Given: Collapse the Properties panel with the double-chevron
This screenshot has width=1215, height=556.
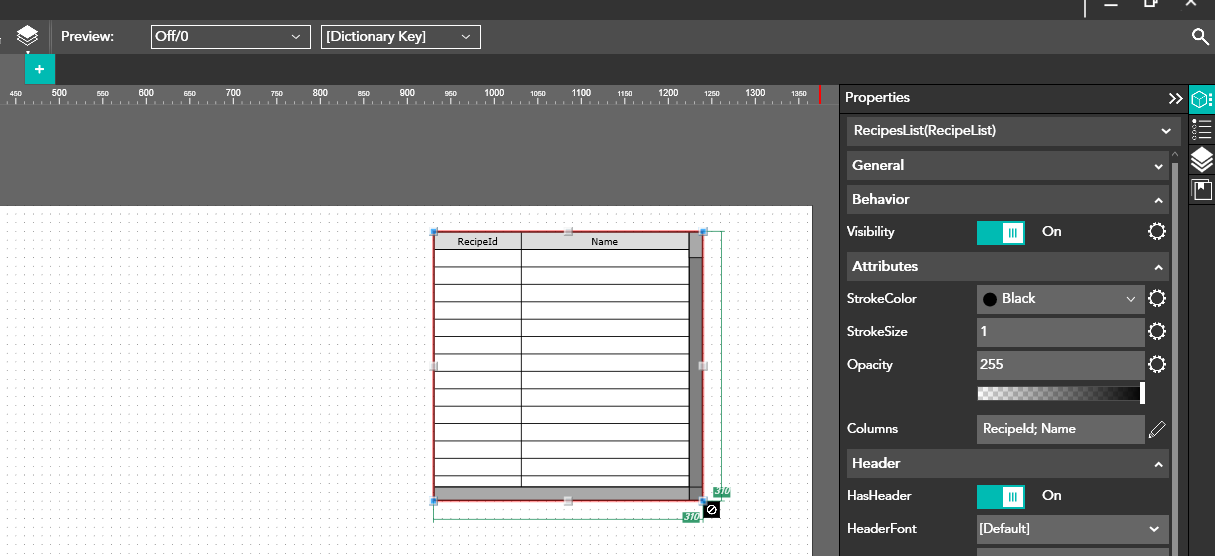Looking at the screenshot, I should [1175, 98].
